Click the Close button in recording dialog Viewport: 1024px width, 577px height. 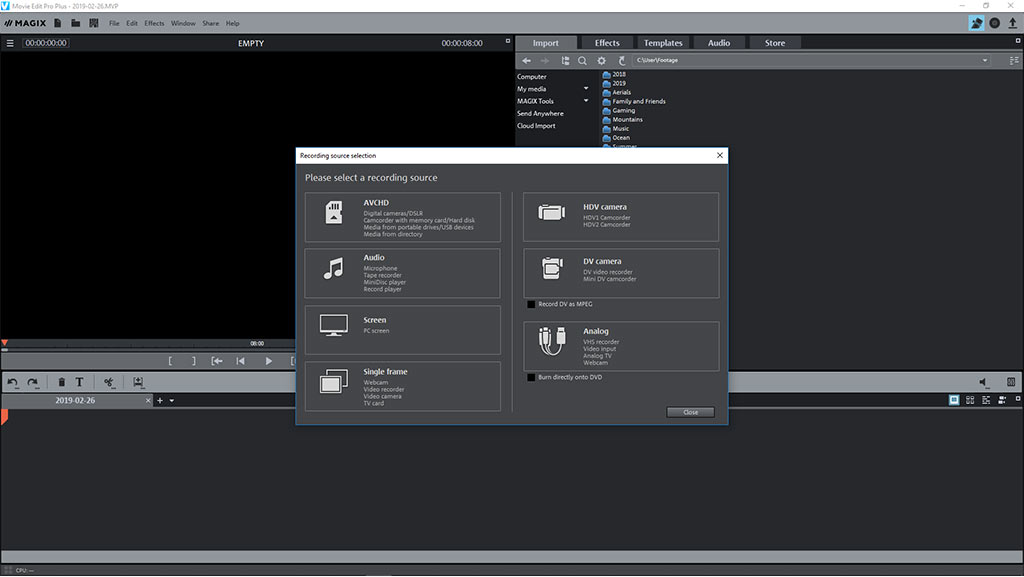tap(690, 413)
